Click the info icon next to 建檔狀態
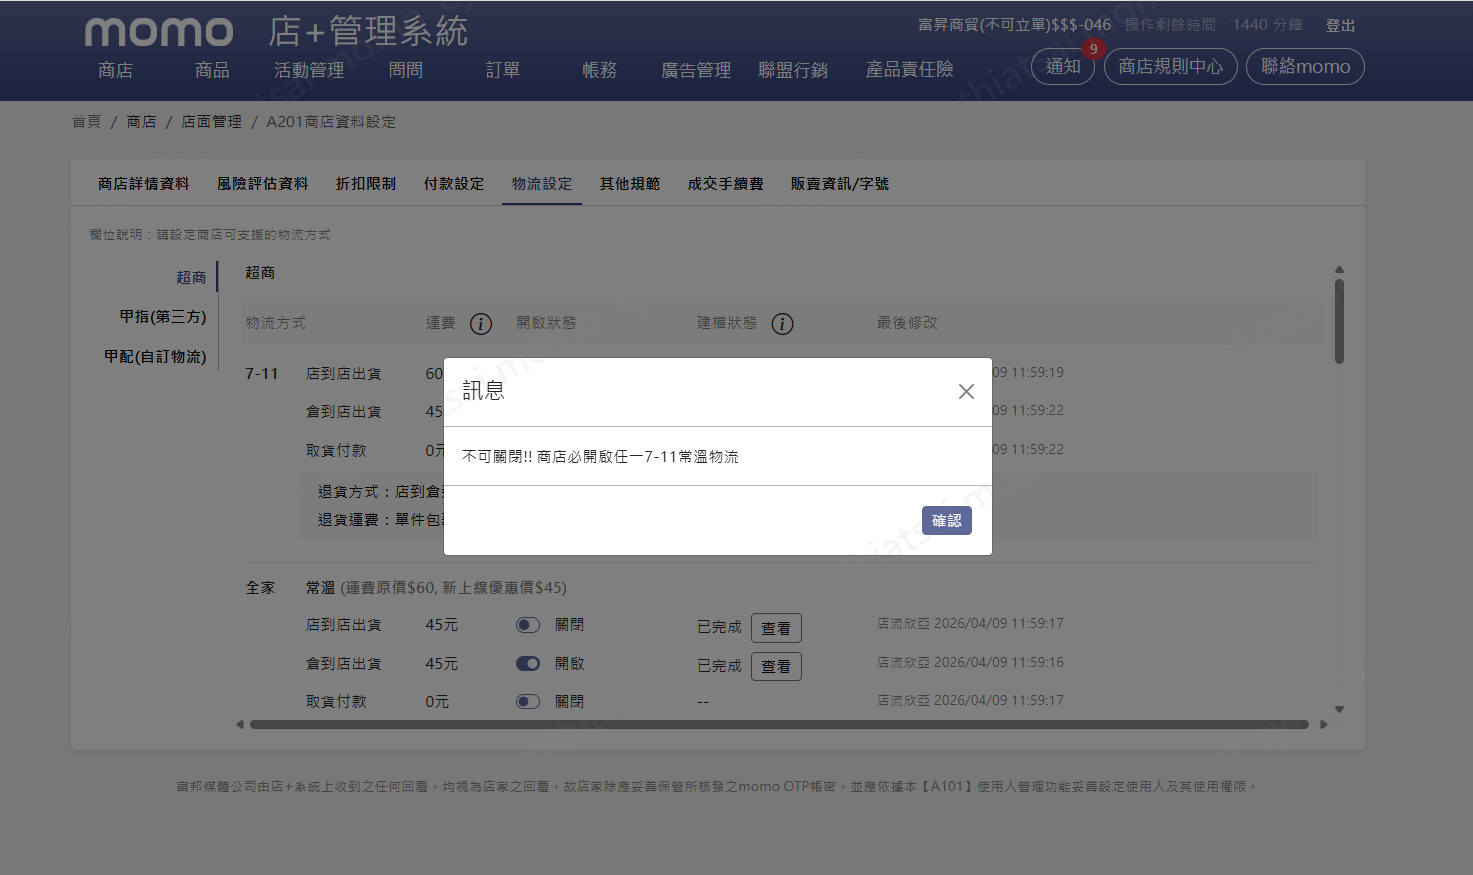Viewport: 1473px width, 875px height. (x=782, y=324)
